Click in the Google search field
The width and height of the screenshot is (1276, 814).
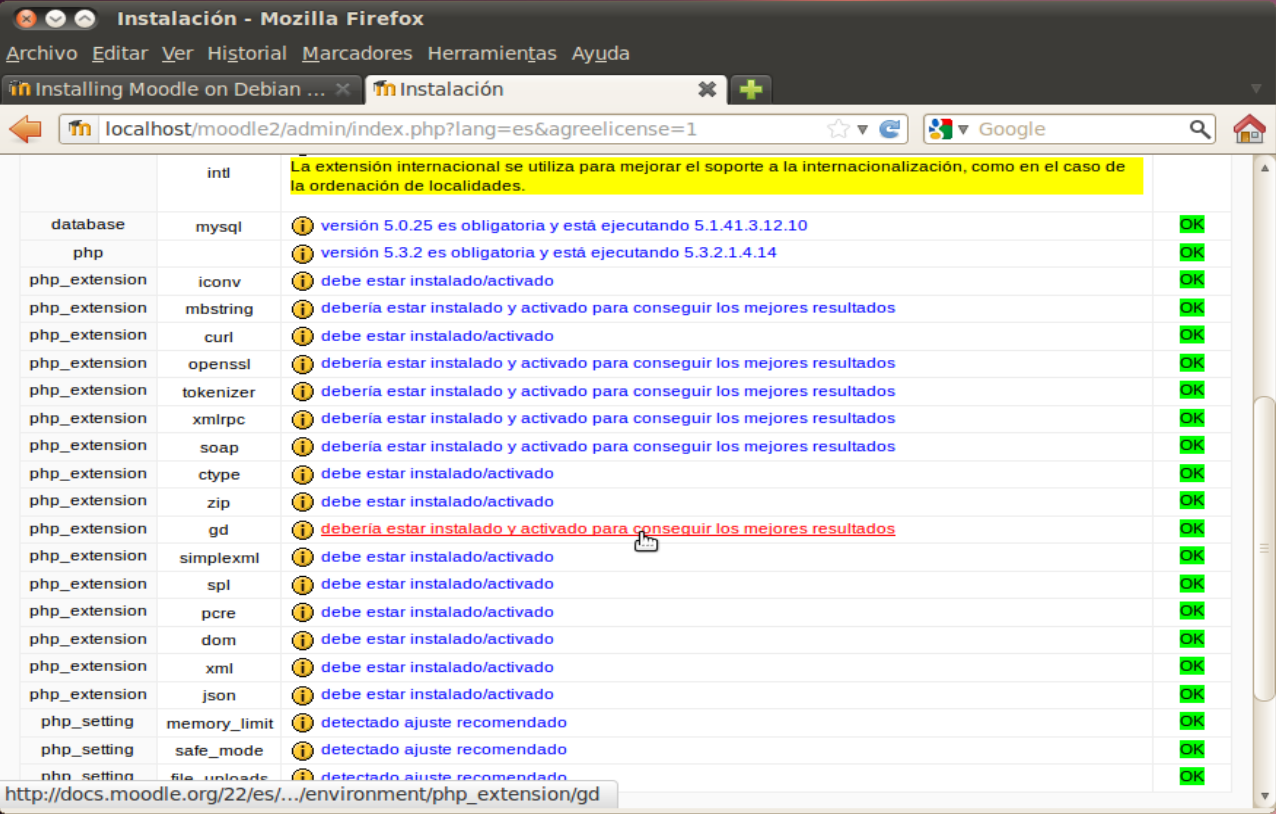point(1080,129)
